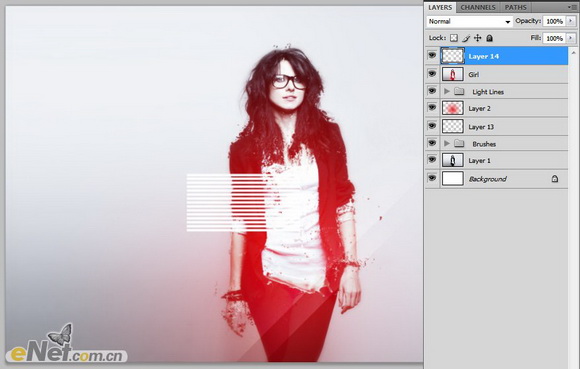Select the layer named Girl
This screenshot has width=580, height=369.
coord(473,75)
